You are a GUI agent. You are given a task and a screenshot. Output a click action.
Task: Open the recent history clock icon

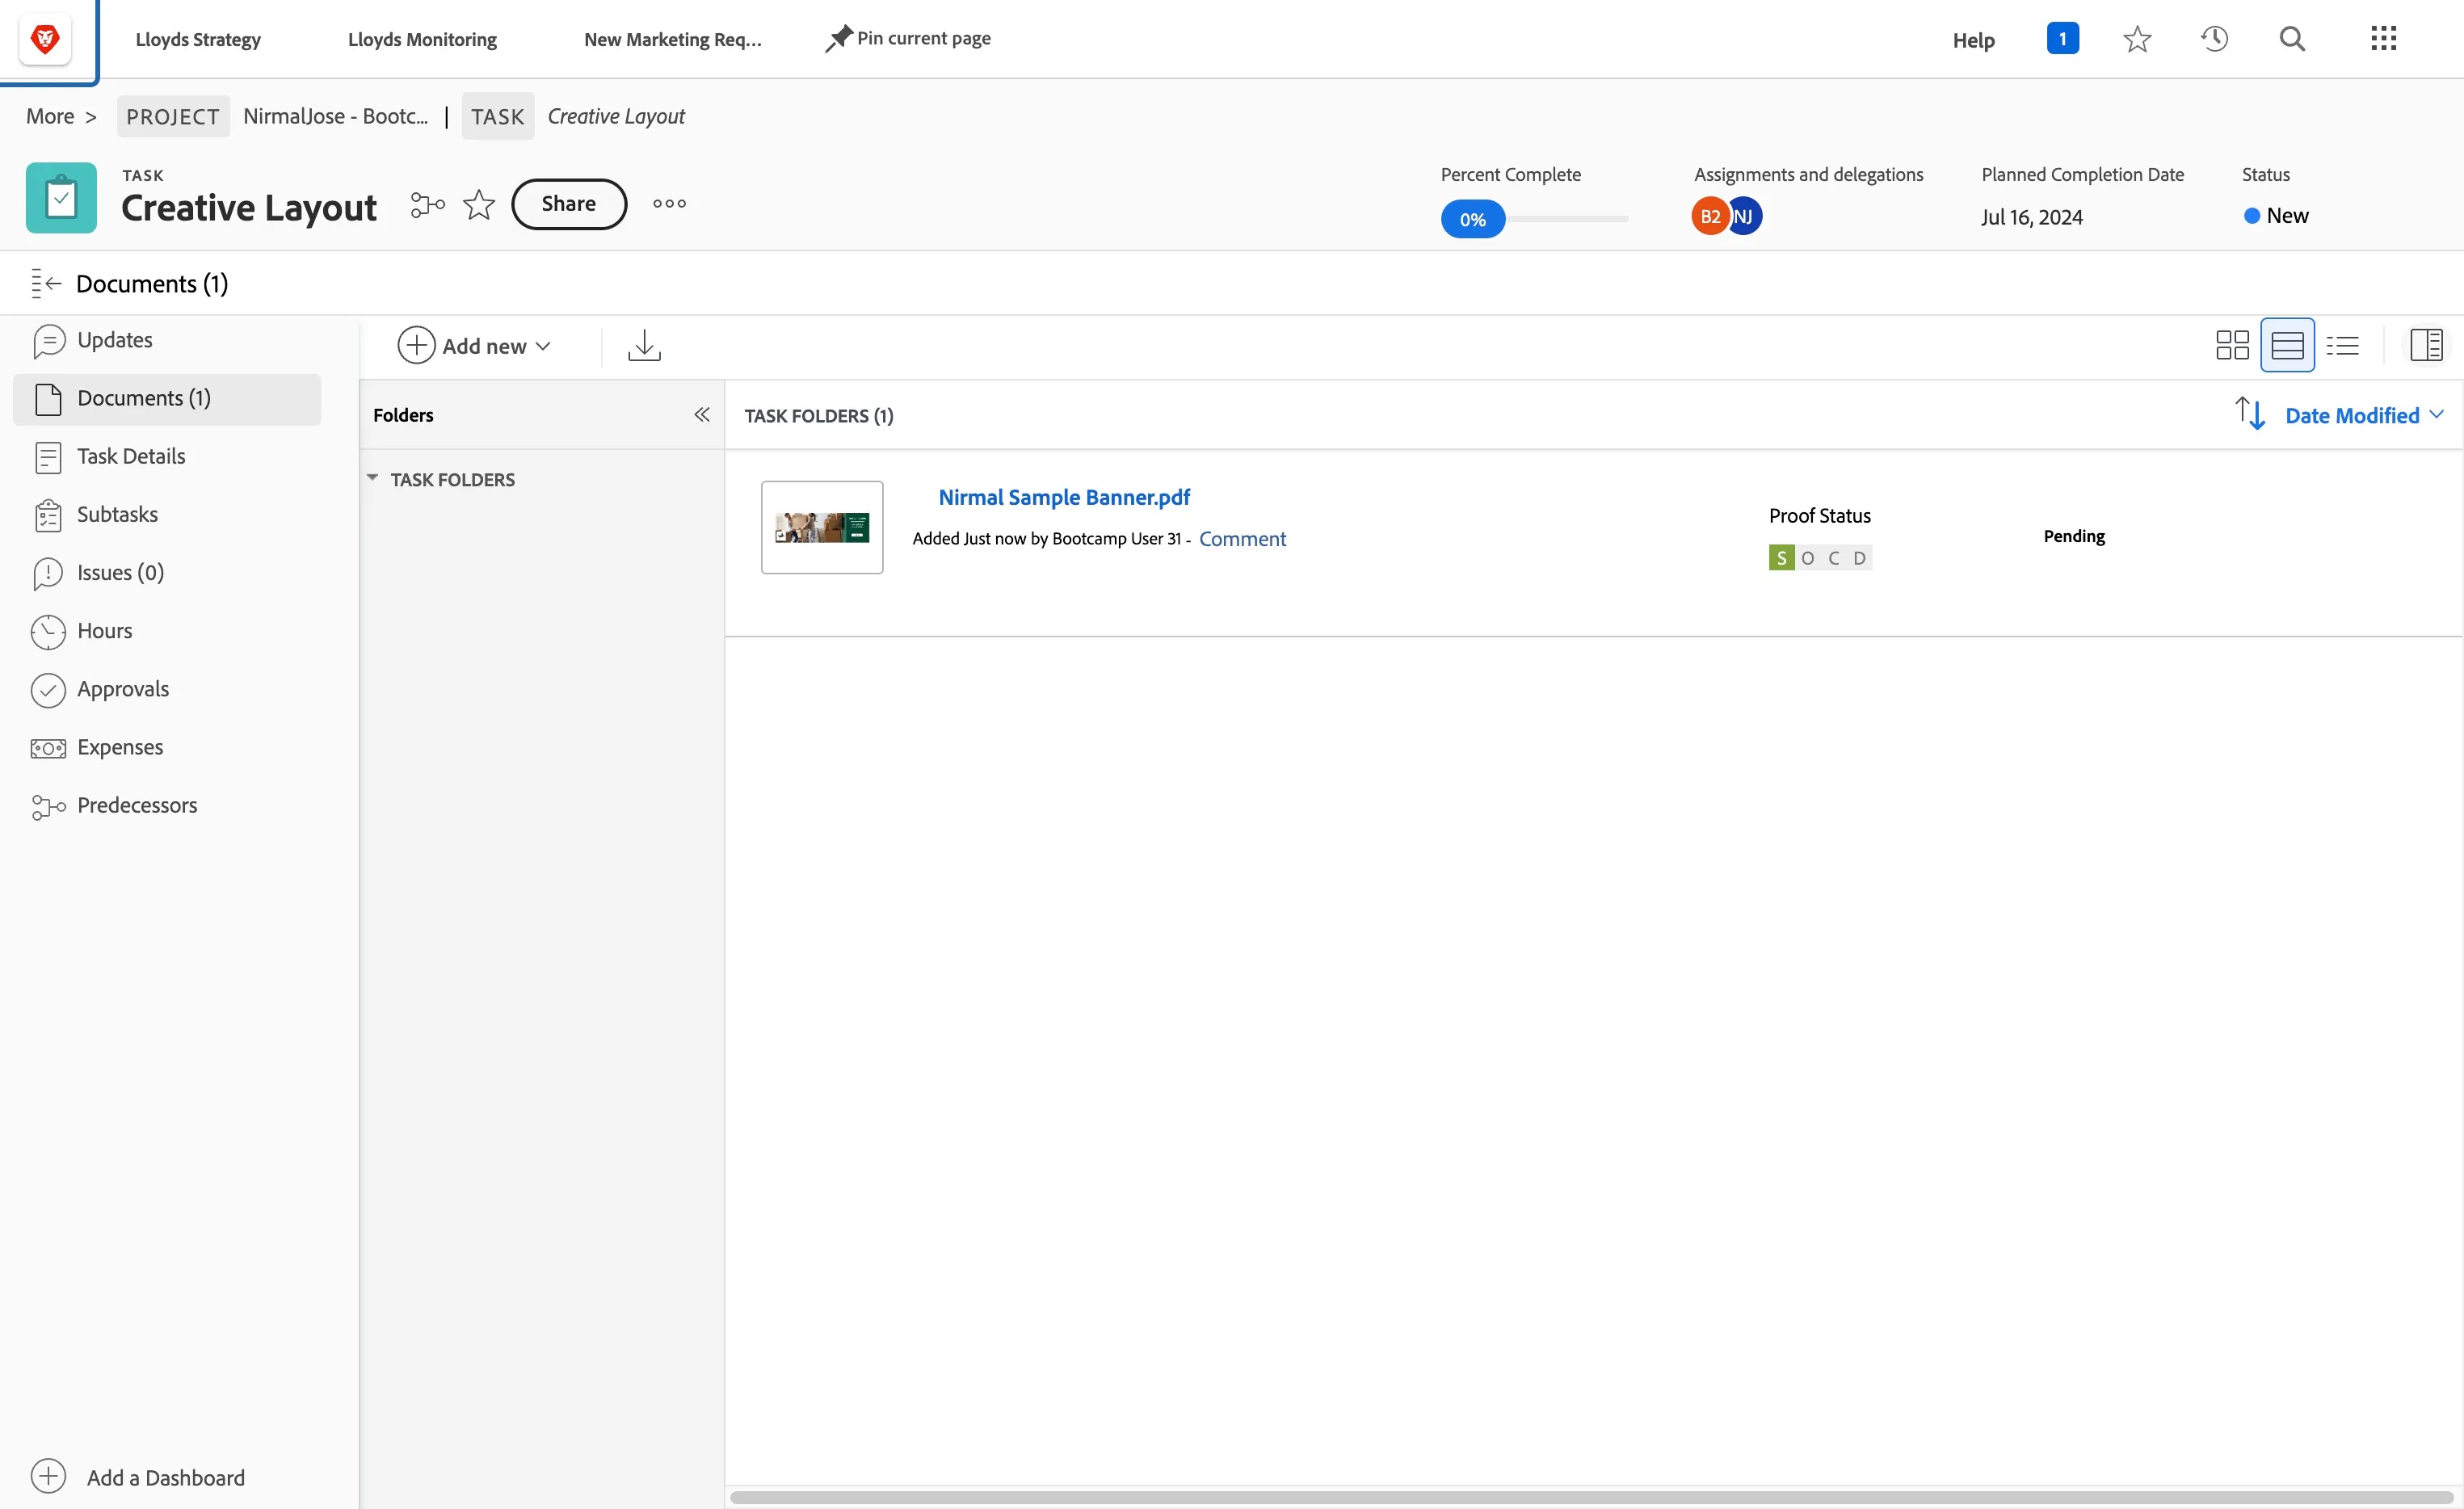(x=2214, y=39)
